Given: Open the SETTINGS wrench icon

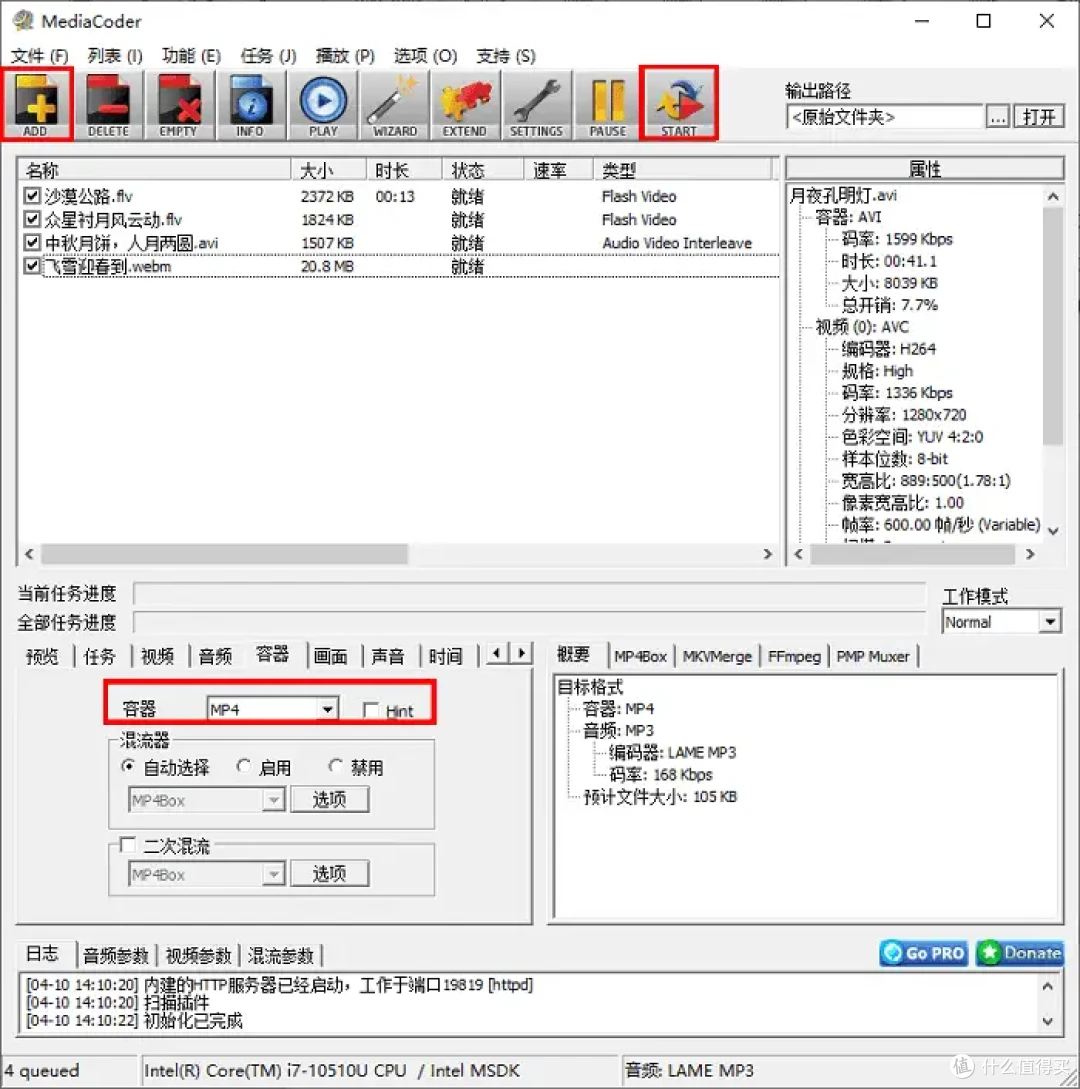Looking at the screenshot, I should [x=537, y=104].
